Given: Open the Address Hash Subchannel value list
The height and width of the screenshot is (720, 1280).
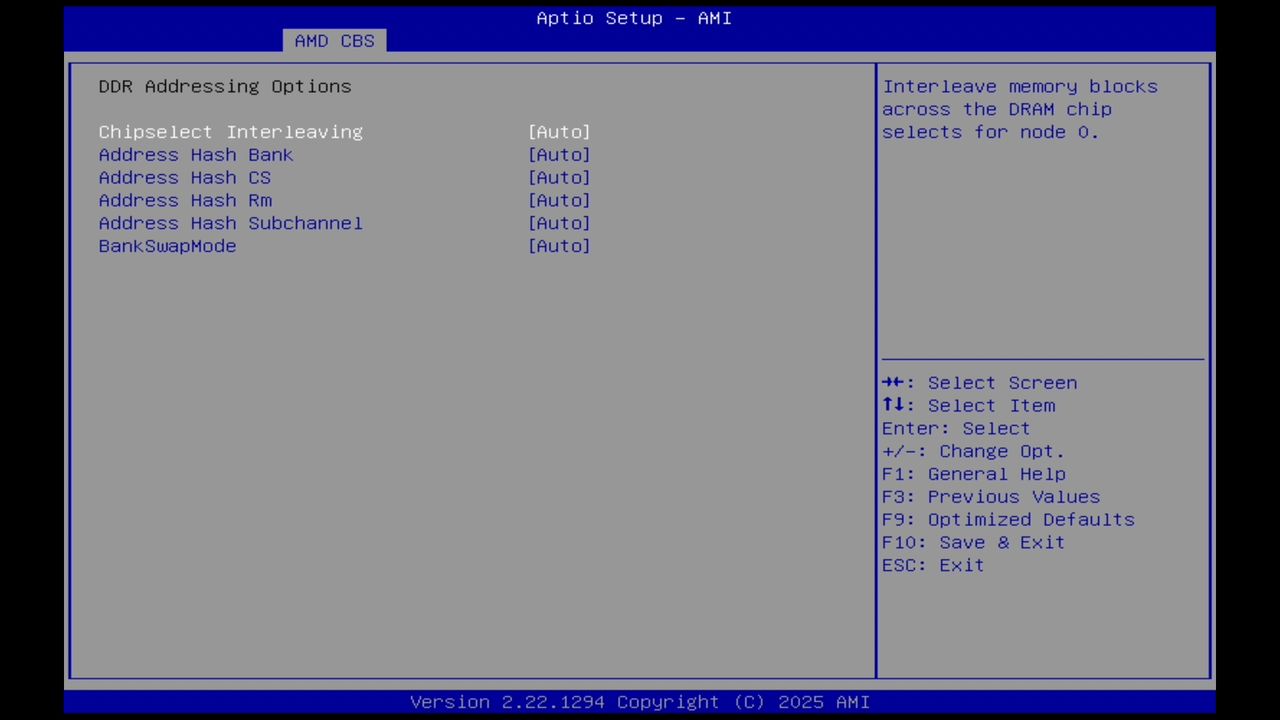Looking at the screenshot, I should pyautogui.click(x=559, y=223).
